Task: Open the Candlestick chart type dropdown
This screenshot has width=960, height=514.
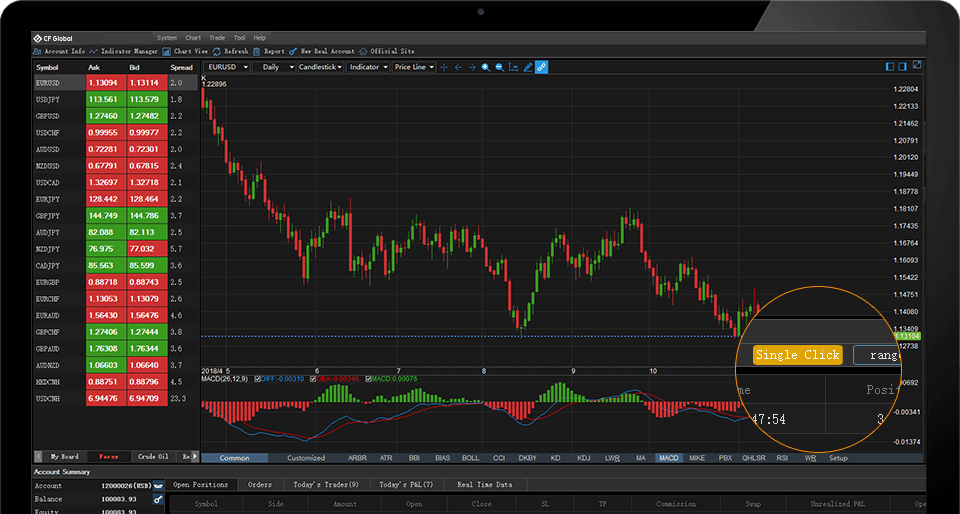Action: [320, 67]
